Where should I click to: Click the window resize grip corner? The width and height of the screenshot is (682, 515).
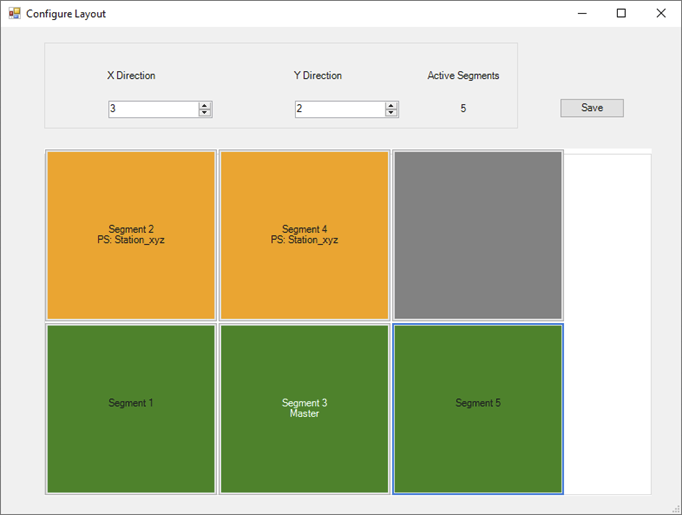click(x=676, y=509)
